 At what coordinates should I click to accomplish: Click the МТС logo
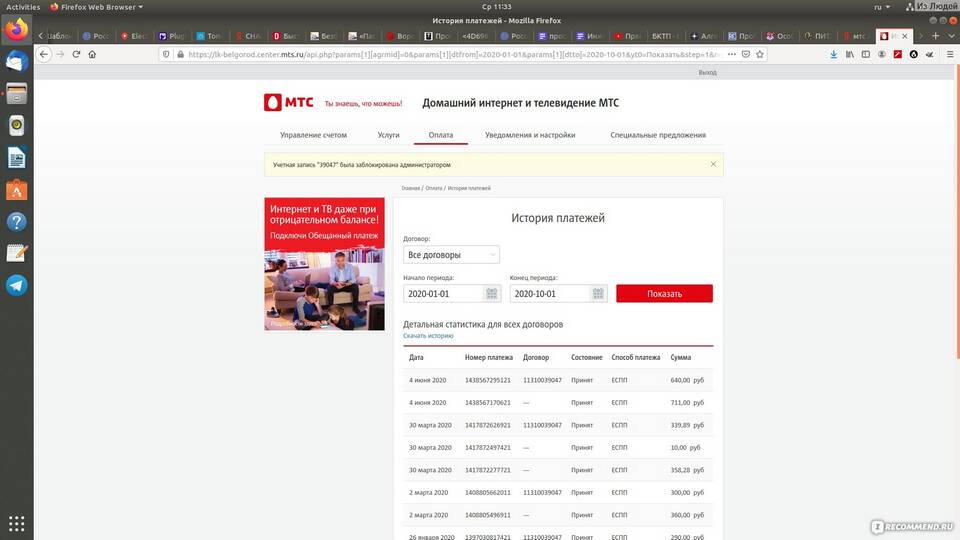click(288, 102)
